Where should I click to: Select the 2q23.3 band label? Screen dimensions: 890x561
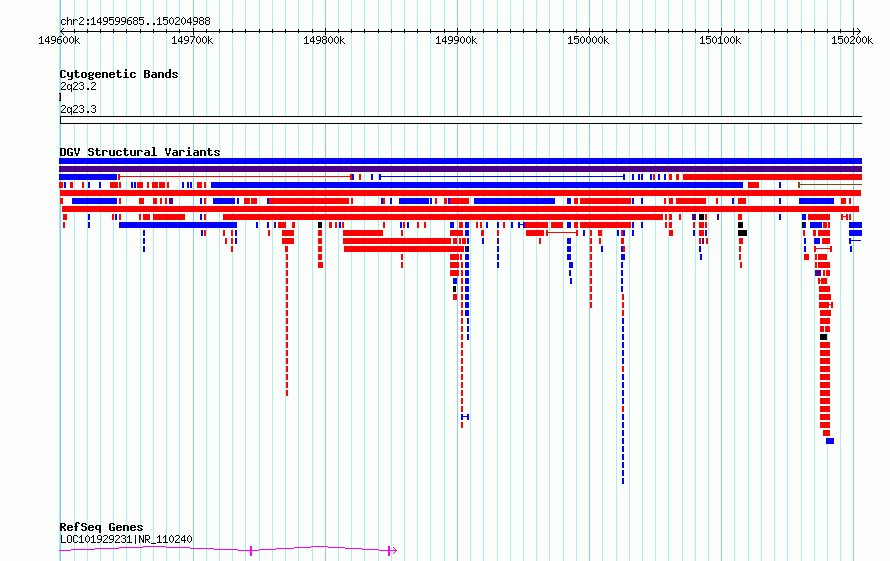[x=78, y=109]
